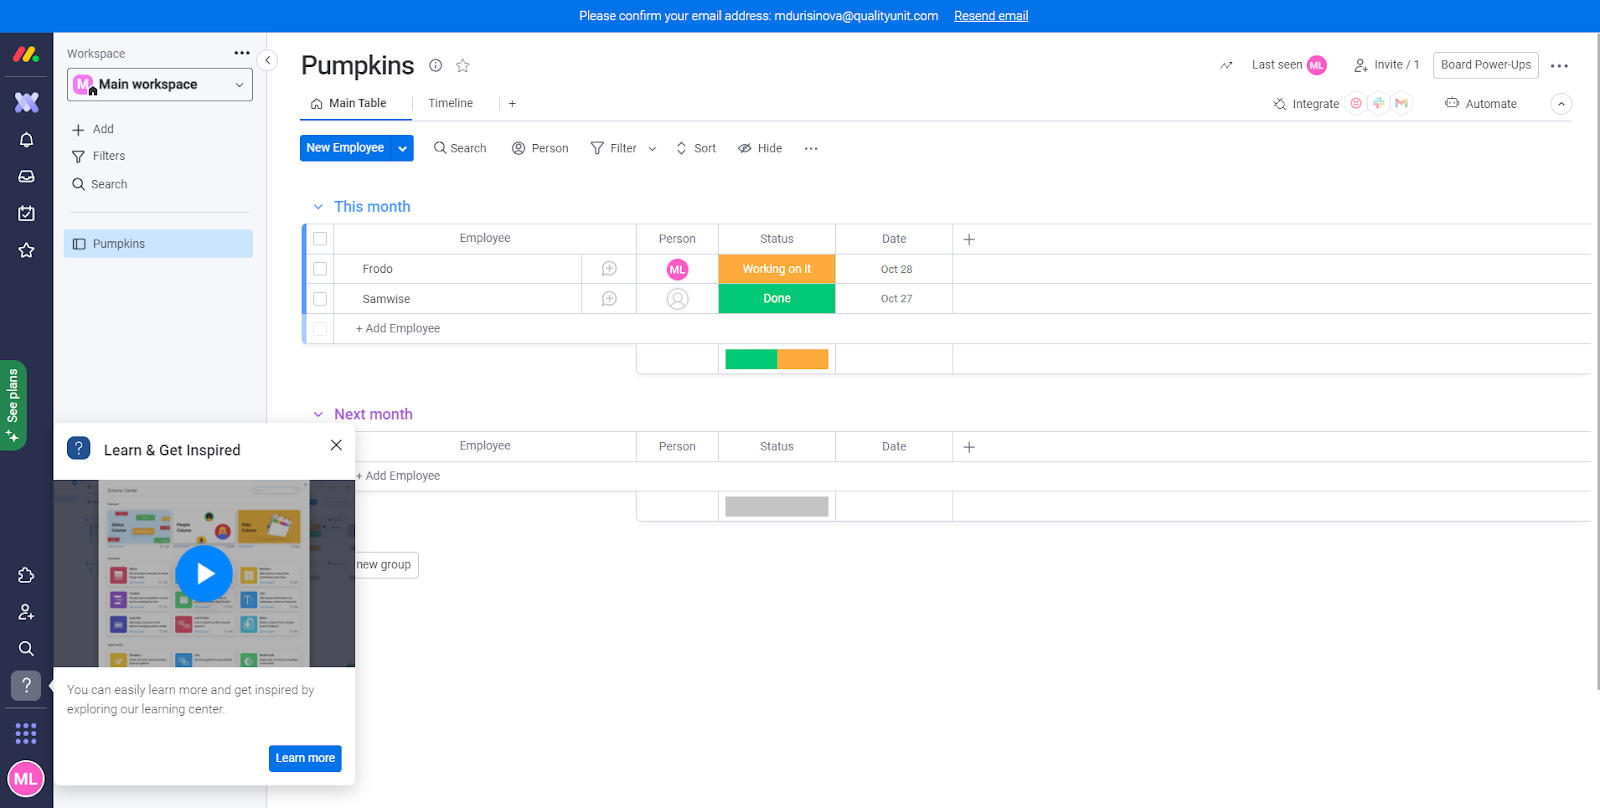Click the invite members sidebar icon
1600x808 pixels.
point(27,612)
